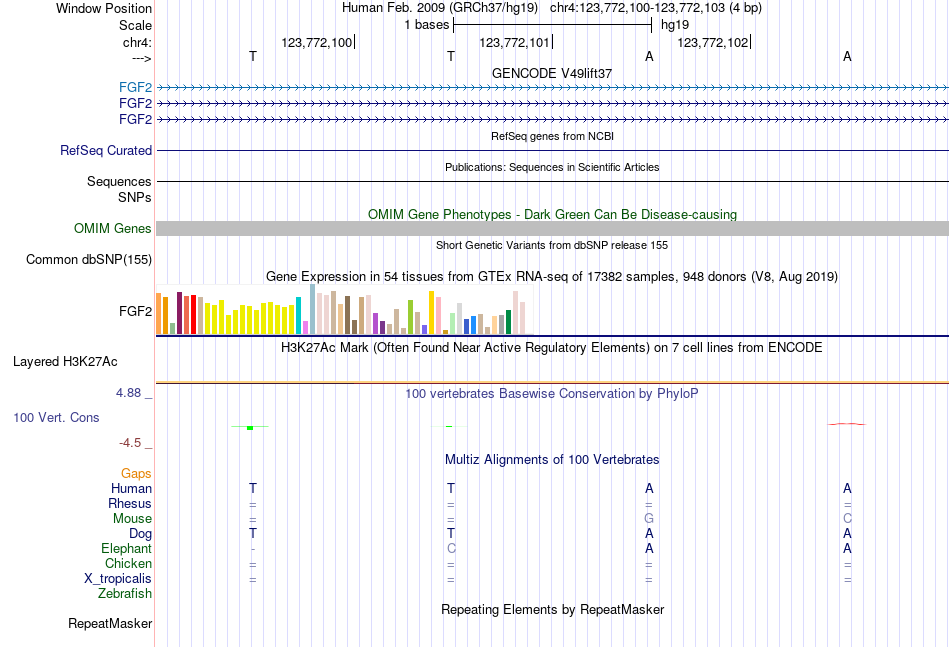Click the -4.5 PhyloP lower limit value
Screen dimensions: 950x647
[130, 443]
